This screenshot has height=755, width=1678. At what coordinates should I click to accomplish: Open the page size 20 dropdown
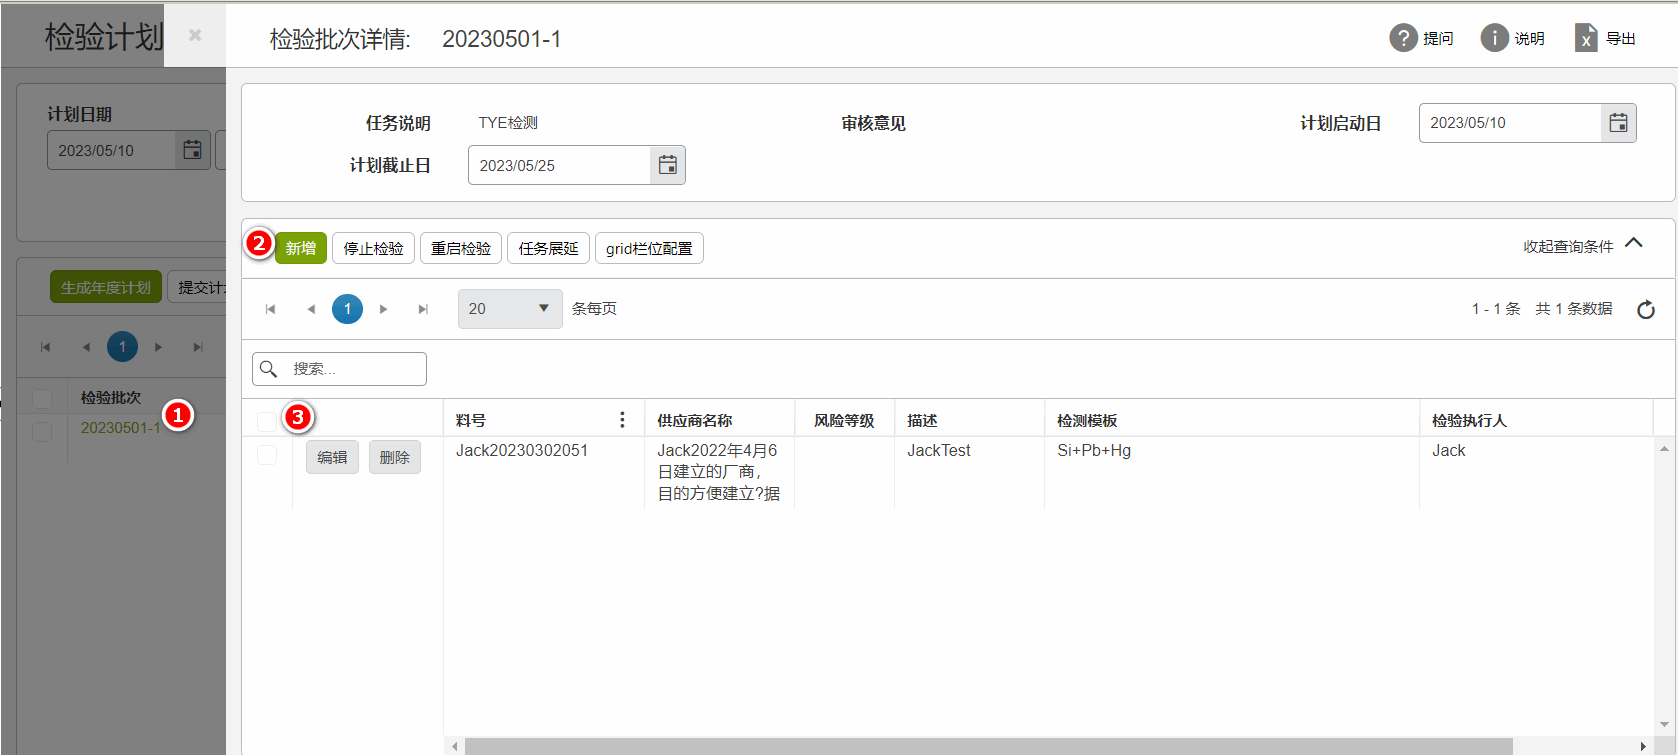[510, 309]
